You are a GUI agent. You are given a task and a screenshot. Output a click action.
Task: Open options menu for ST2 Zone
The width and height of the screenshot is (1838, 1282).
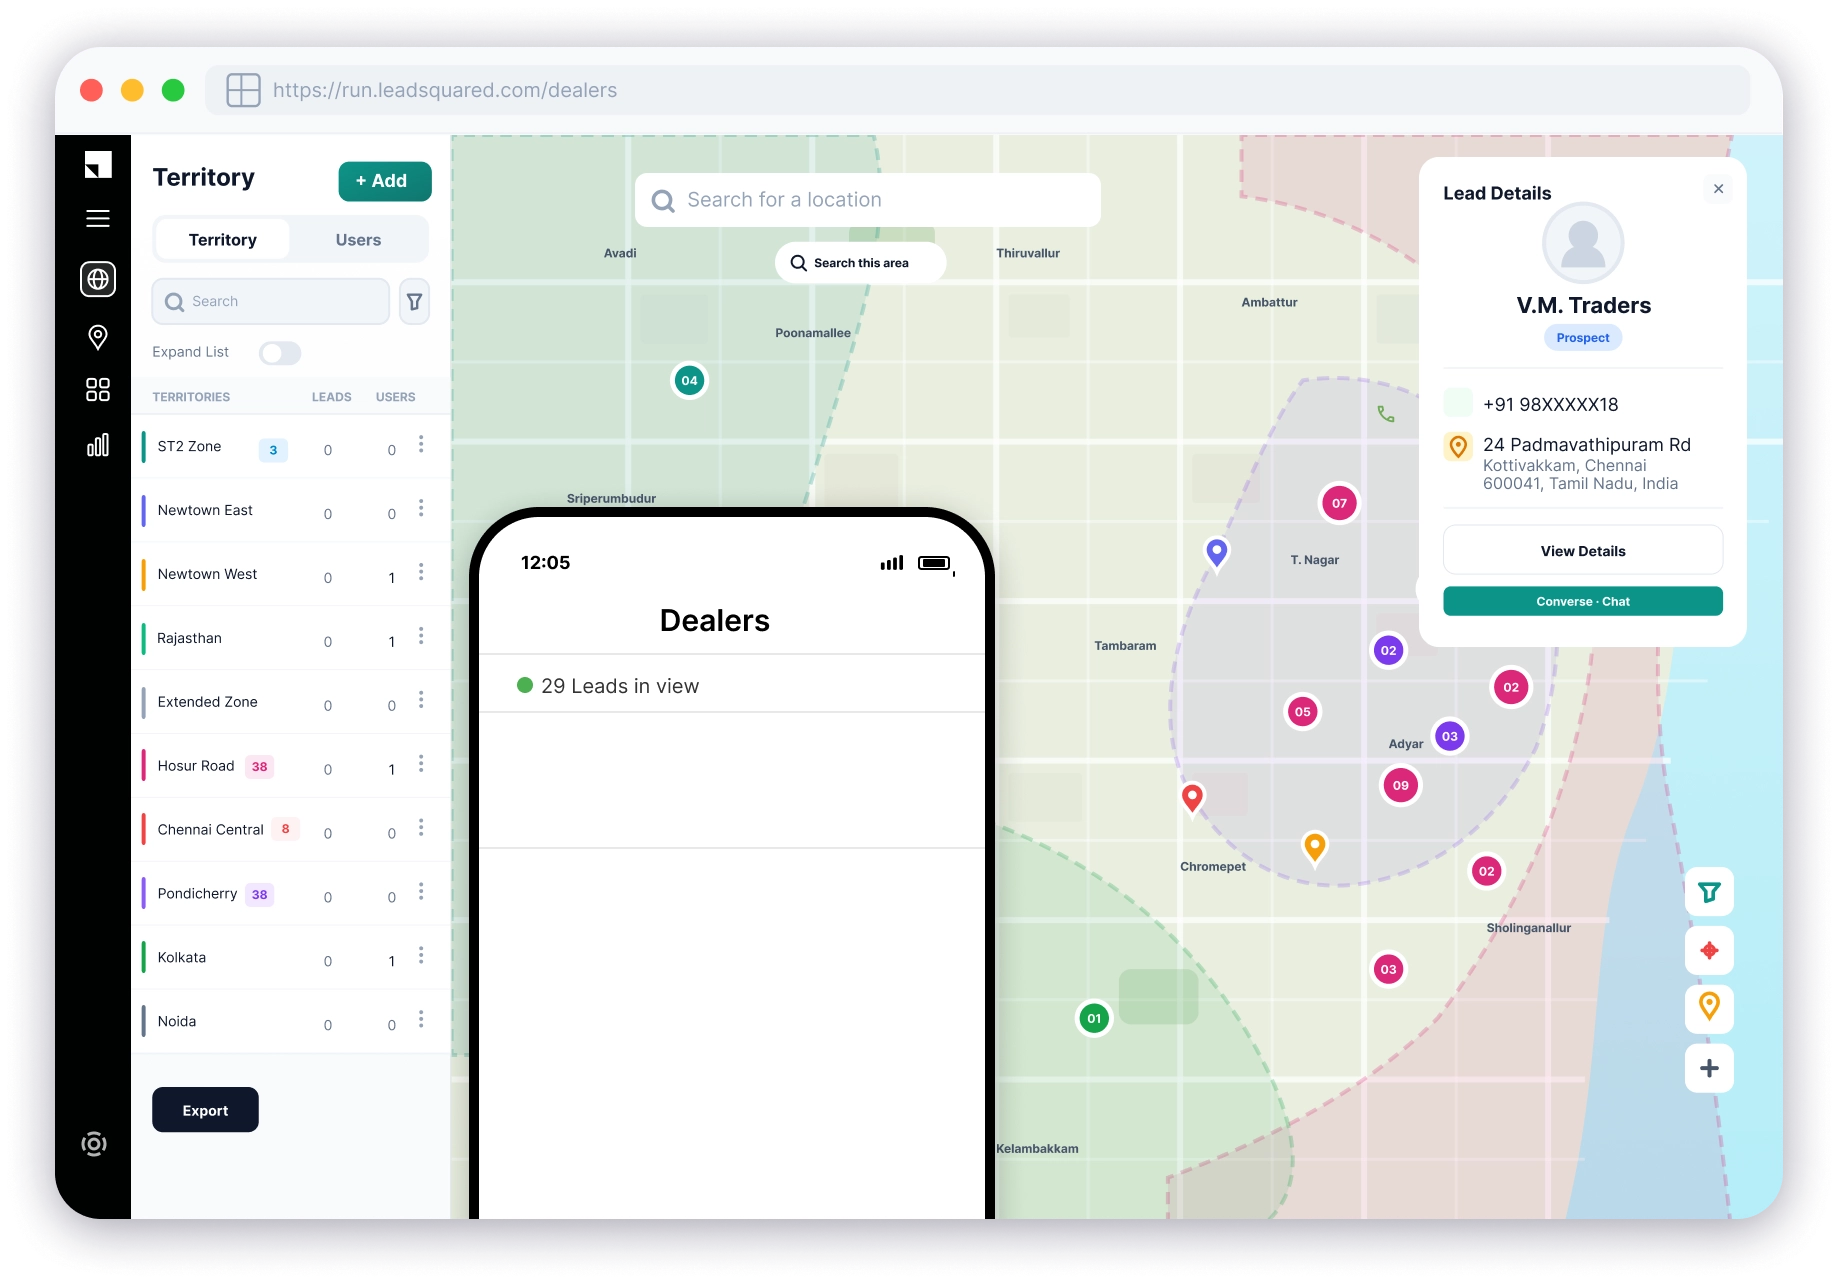click(421, 444)
